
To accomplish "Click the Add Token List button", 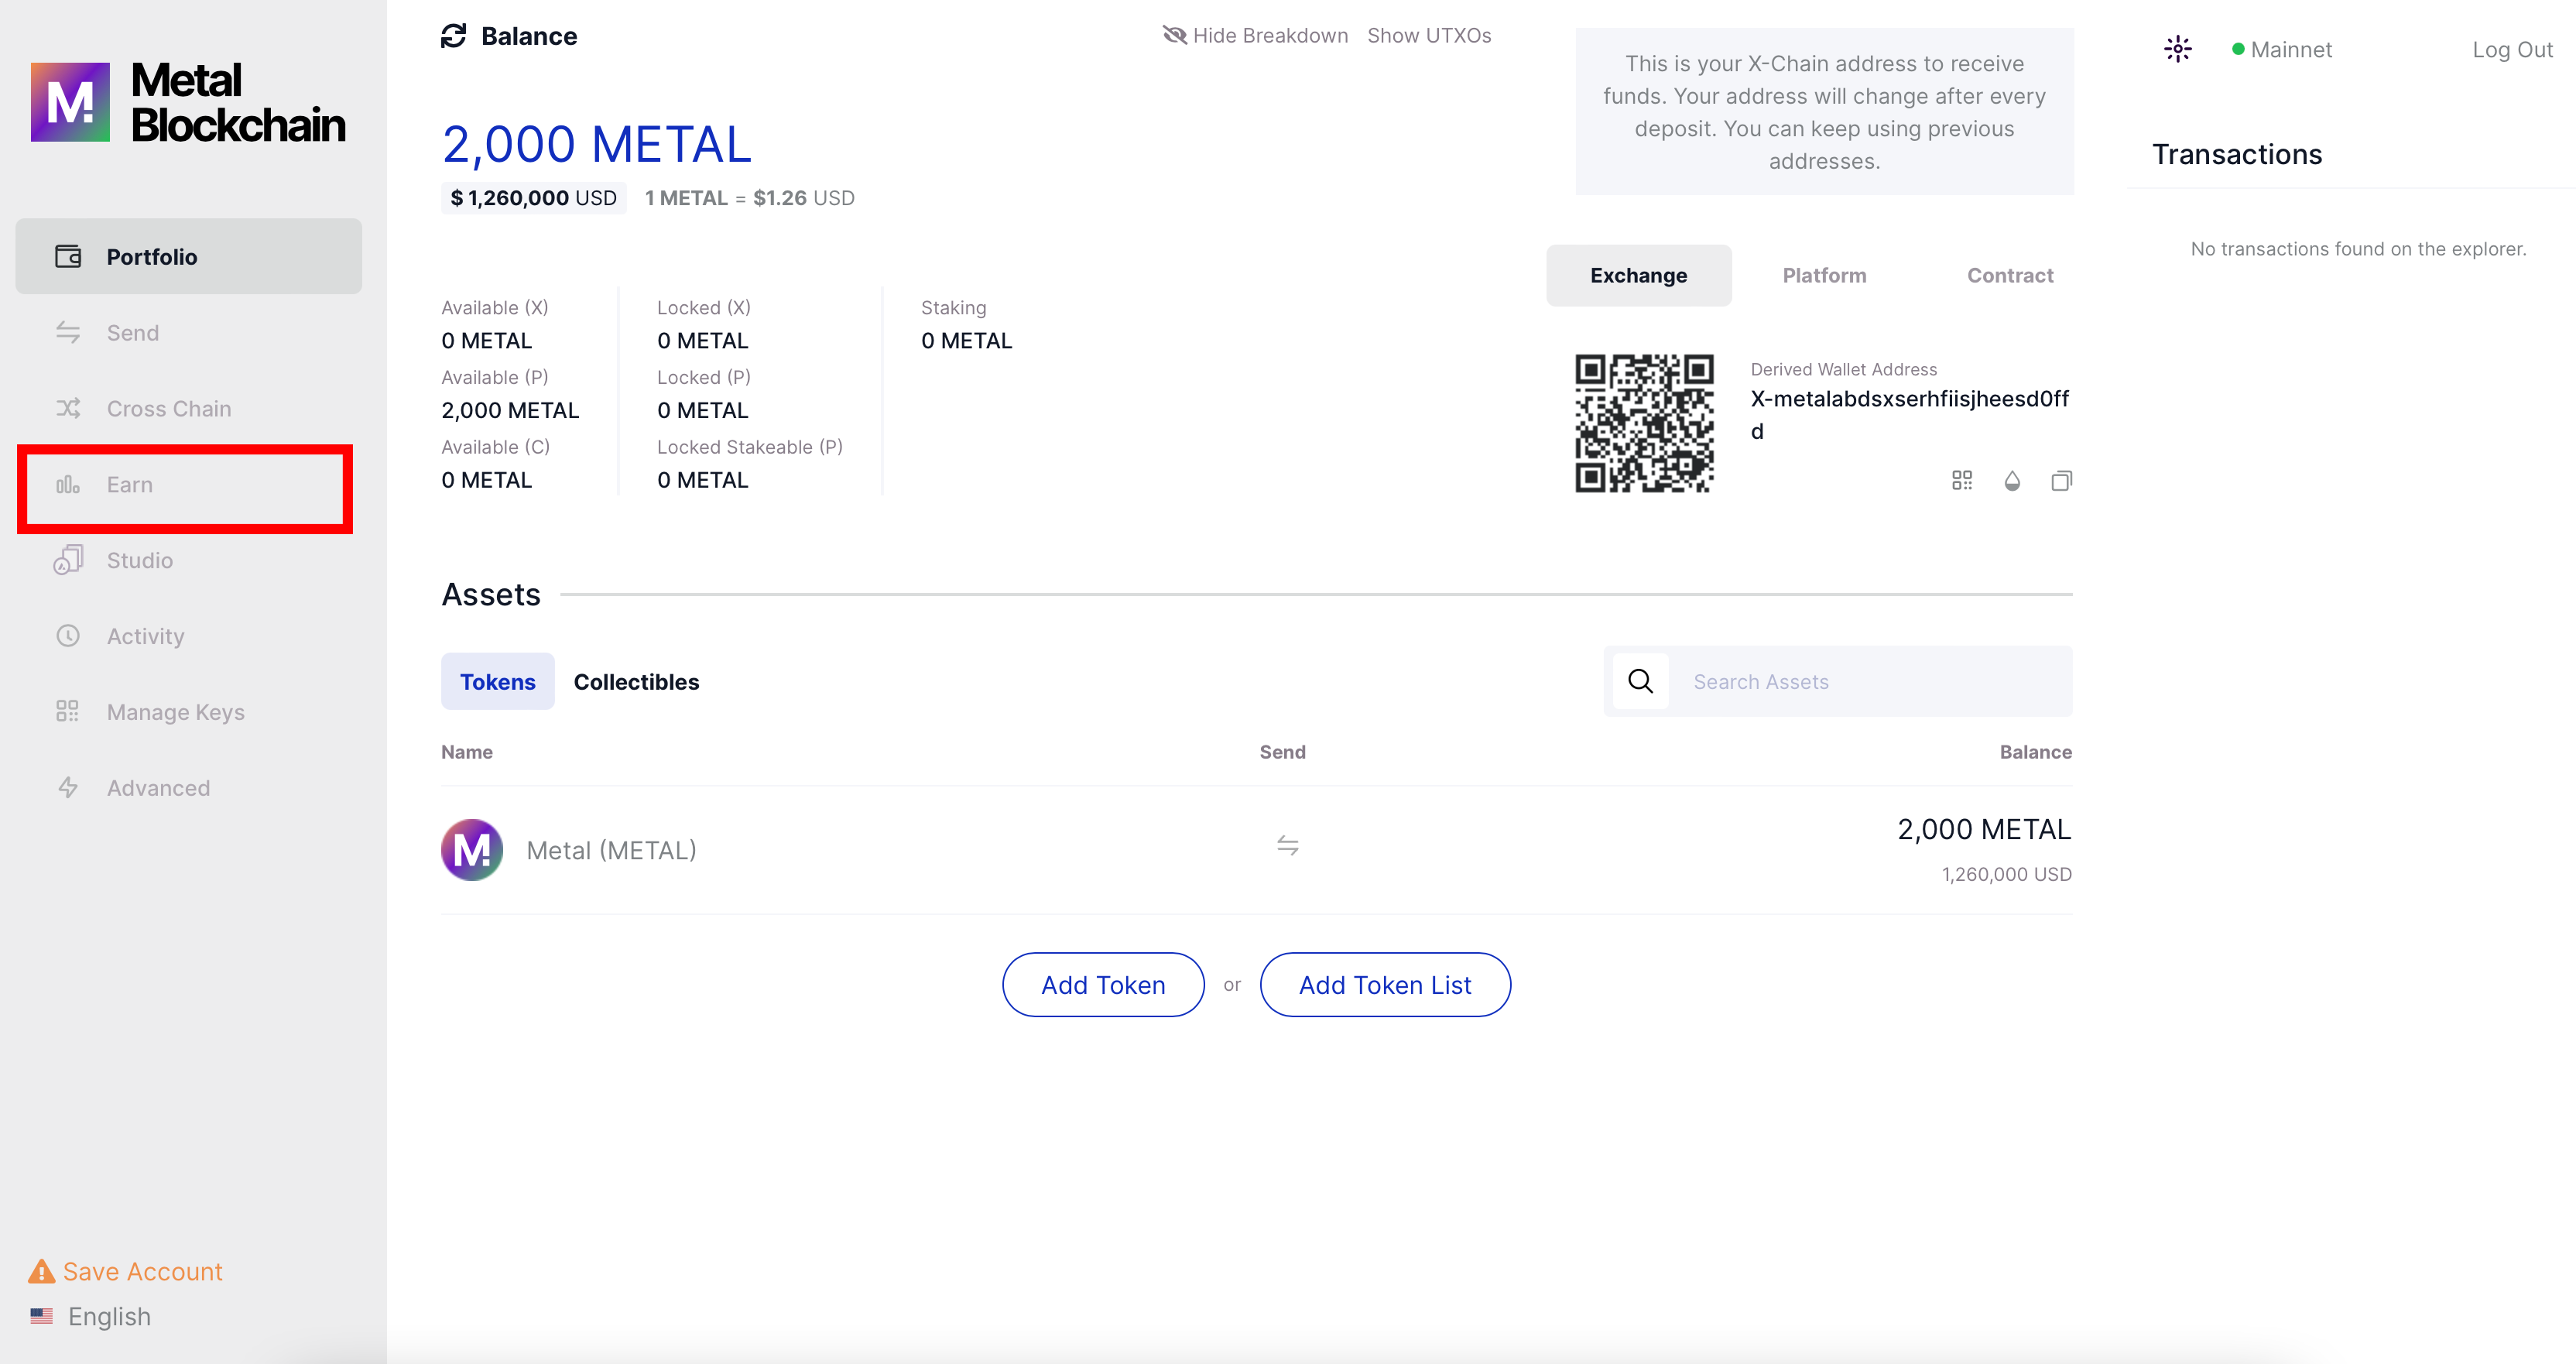I will (x=1384, y=985).
